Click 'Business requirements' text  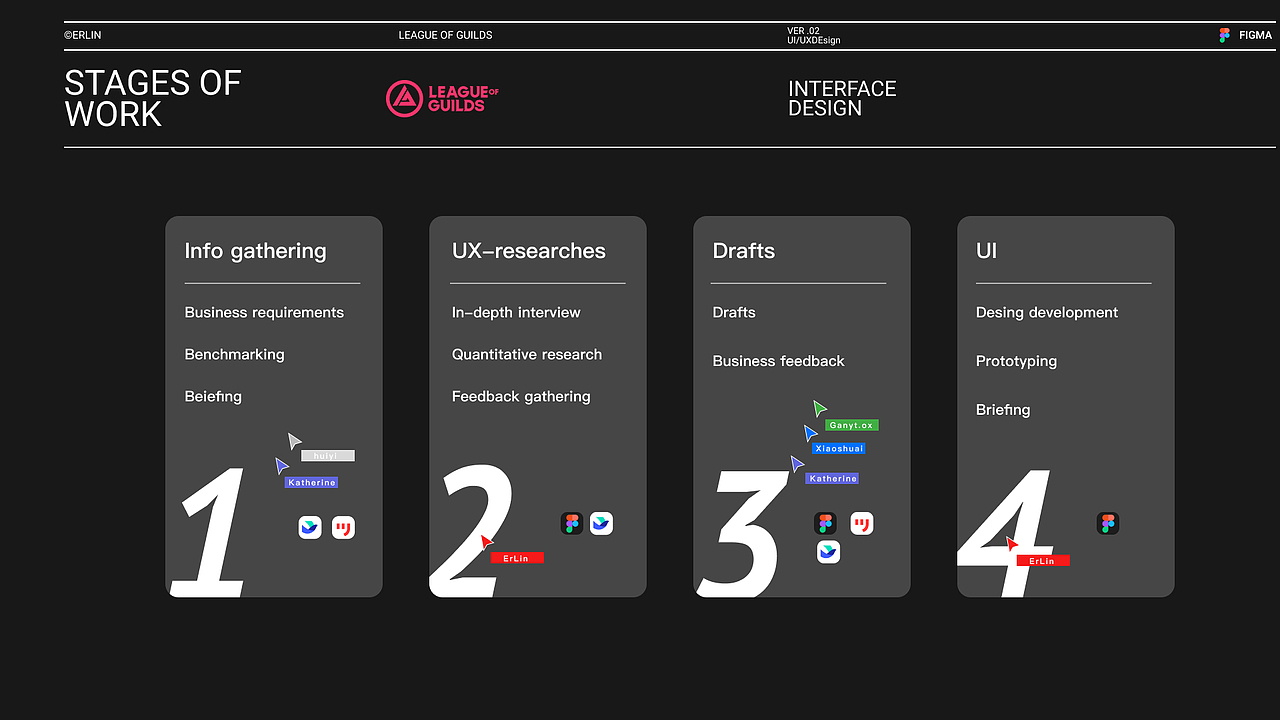(x=264, y=313)
